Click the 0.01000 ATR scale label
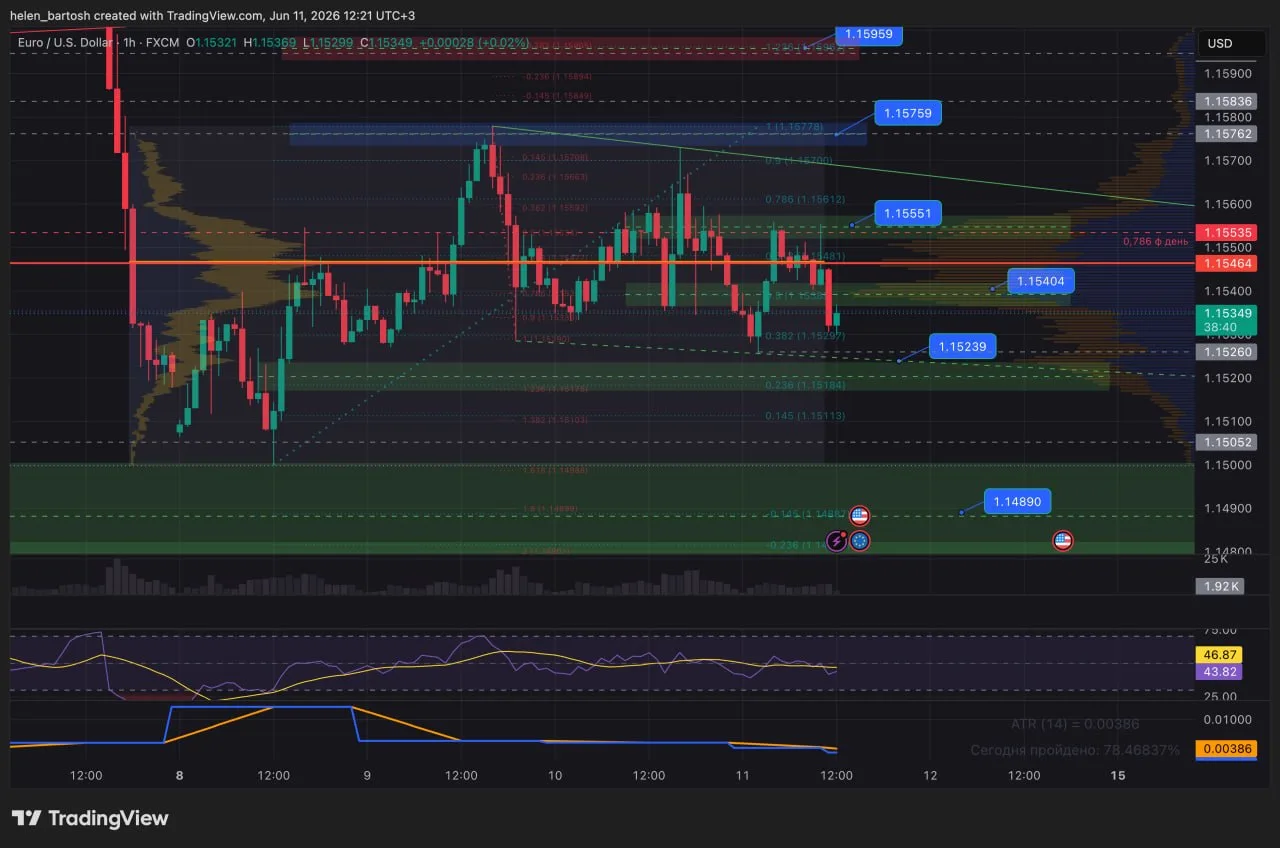 point(1228,720)
